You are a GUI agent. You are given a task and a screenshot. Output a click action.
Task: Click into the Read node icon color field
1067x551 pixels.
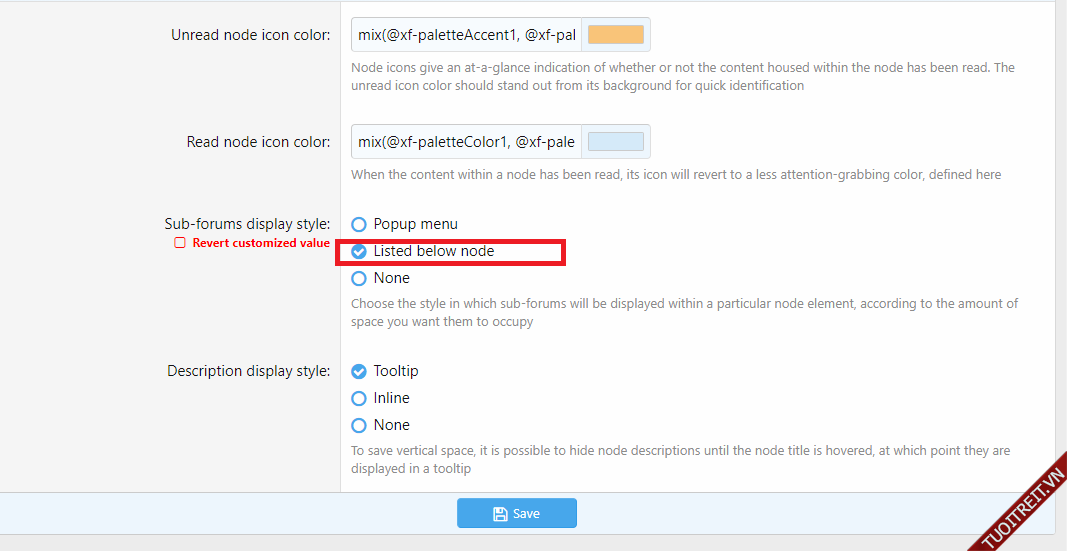coord(466,142)
